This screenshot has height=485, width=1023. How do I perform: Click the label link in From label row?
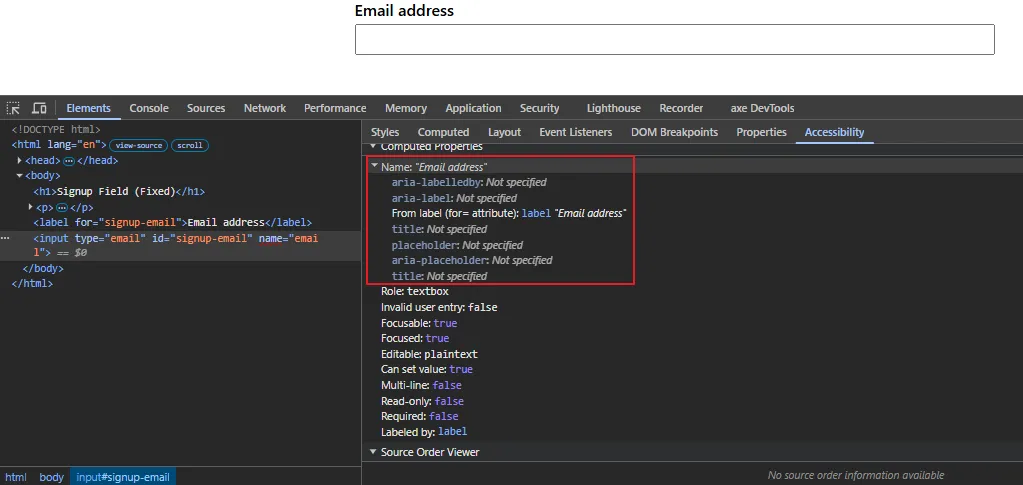click(536, 213)
